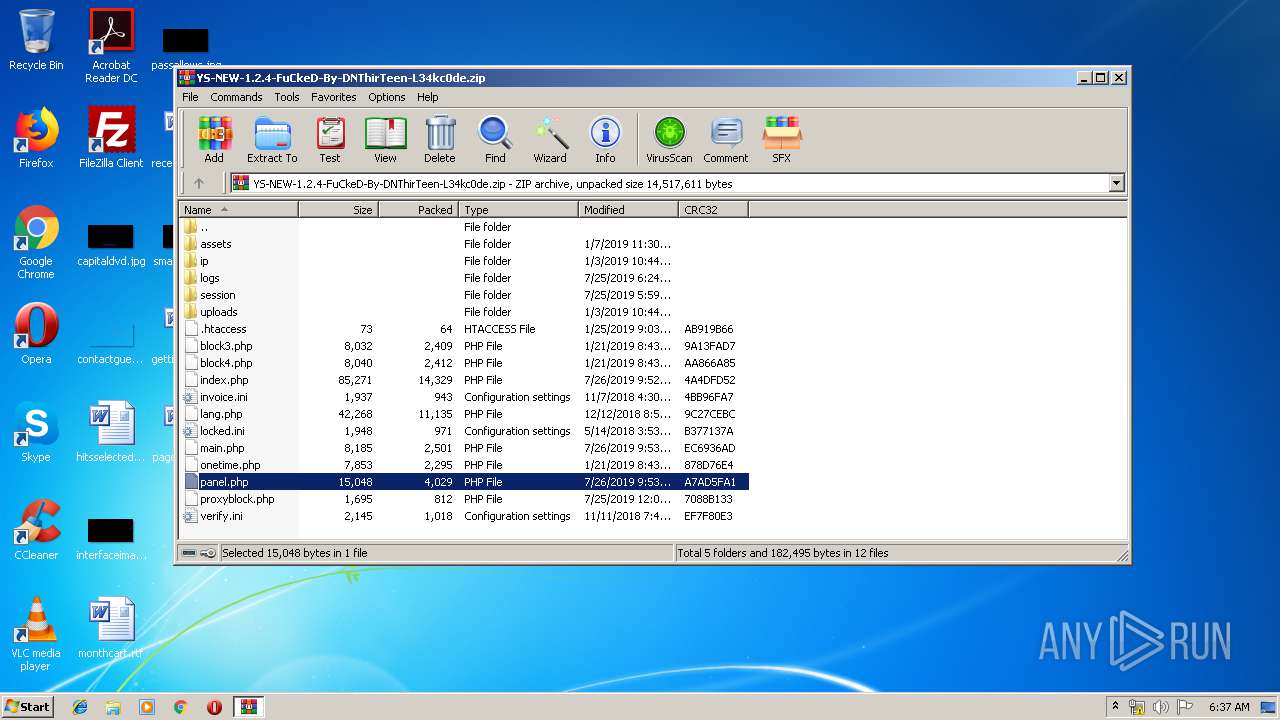Open the Skype desktop icon
Image resolution: width=1280 pixels, height=720 pixels.
[36, 432]
